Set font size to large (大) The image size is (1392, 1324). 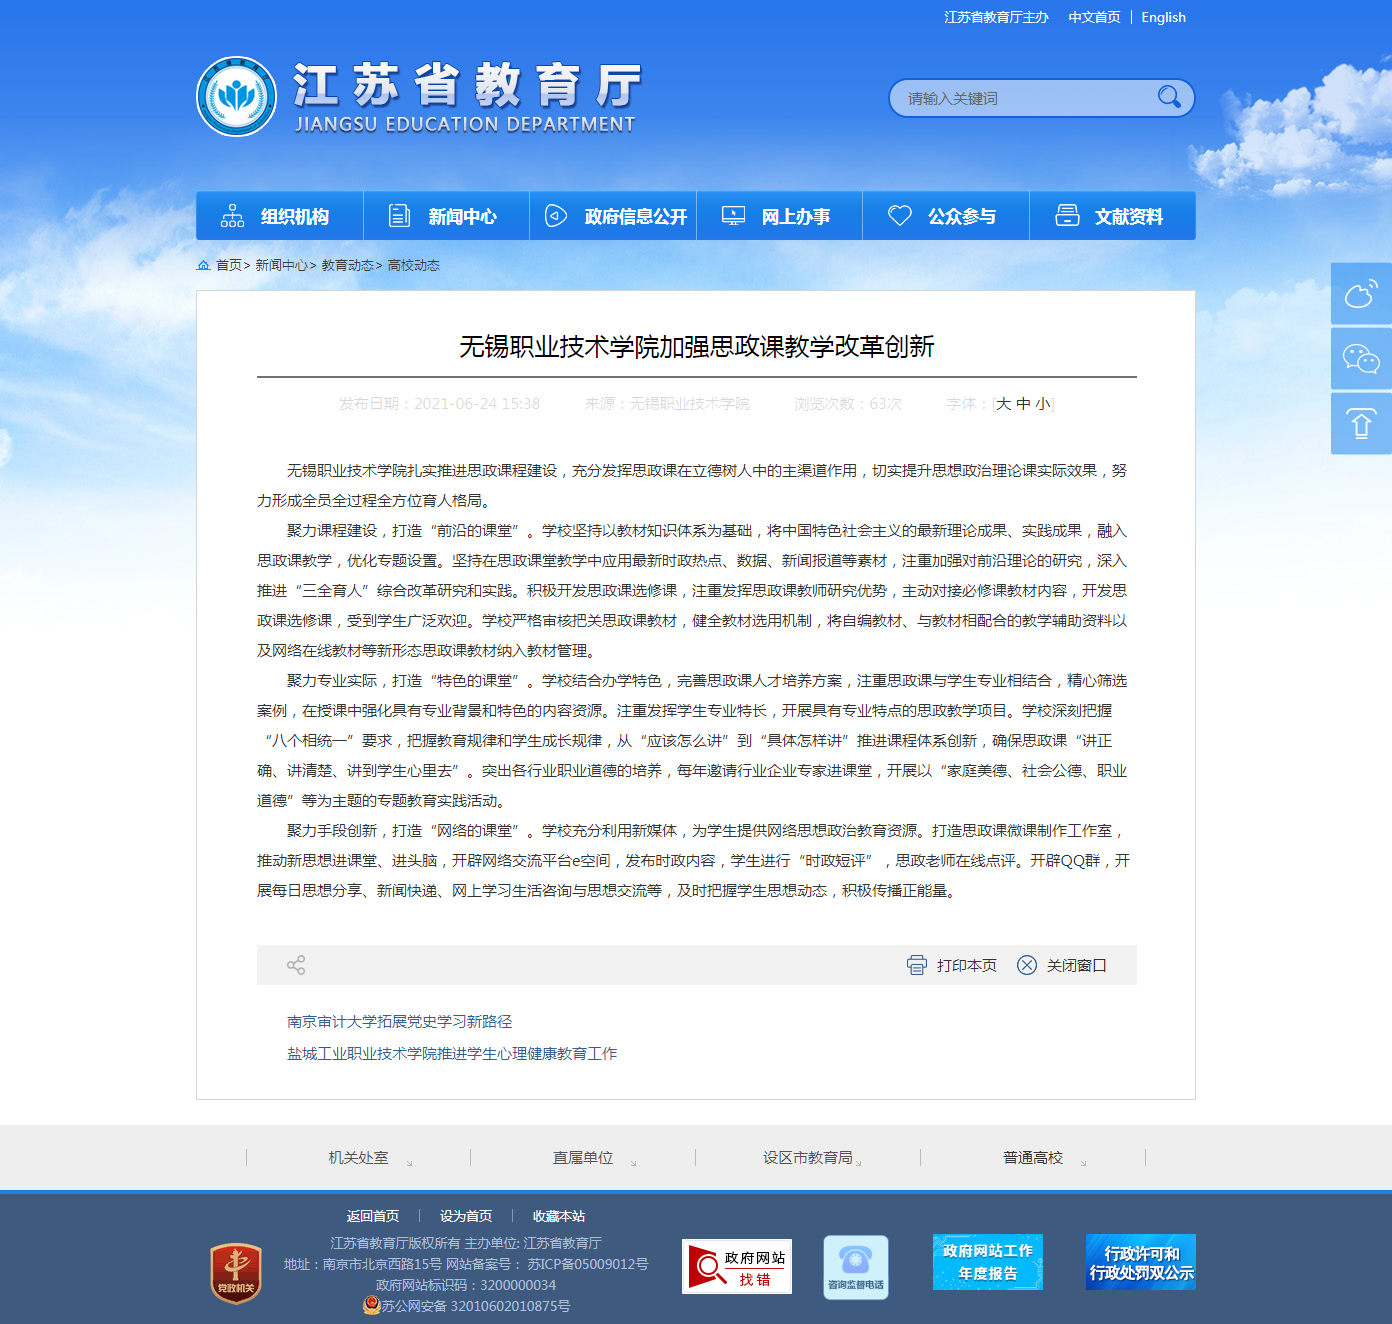pyautogui.click(x=1004, y=404)
